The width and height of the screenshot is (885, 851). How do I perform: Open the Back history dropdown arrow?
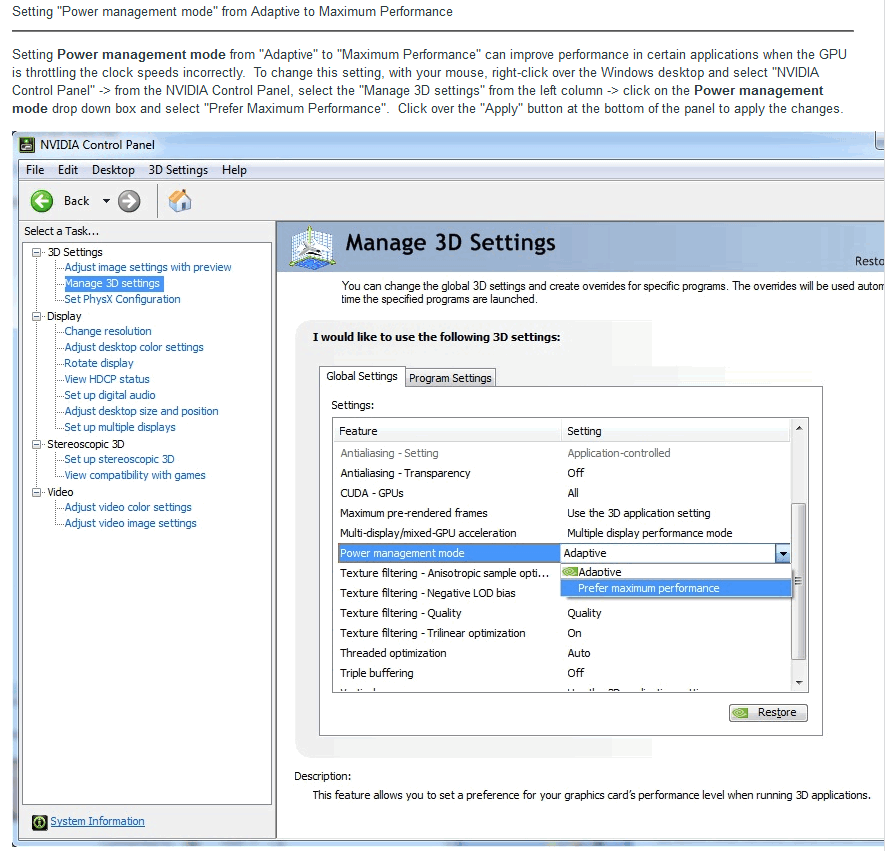106,201
